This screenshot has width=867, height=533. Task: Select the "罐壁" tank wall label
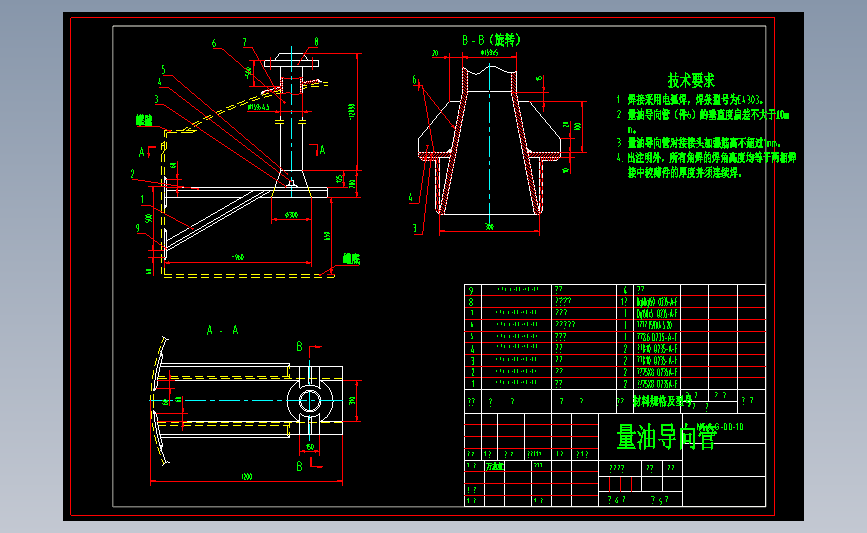[x=144, y=120]
